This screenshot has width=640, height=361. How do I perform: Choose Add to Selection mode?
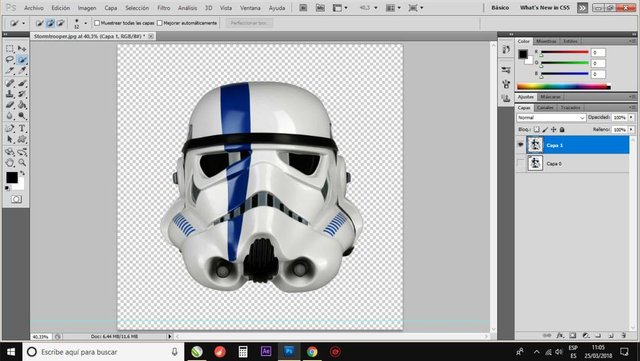click(x=50, y=23)
